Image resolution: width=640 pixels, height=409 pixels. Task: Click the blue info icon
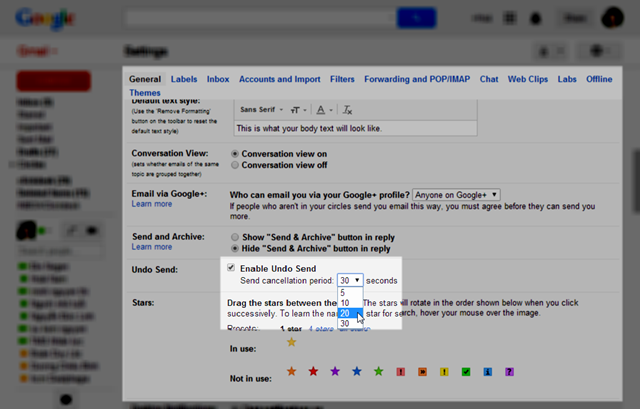click(x=487, y=372)
